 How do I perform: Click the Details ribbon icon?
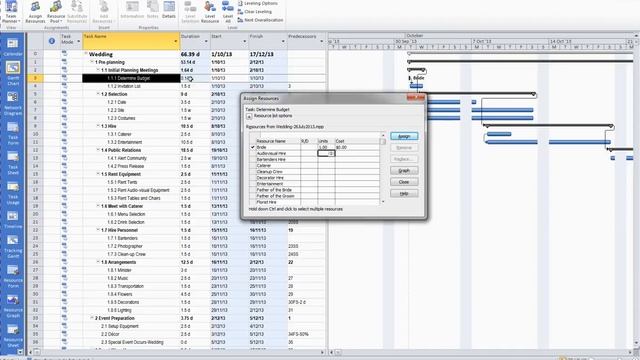(169, 10)
